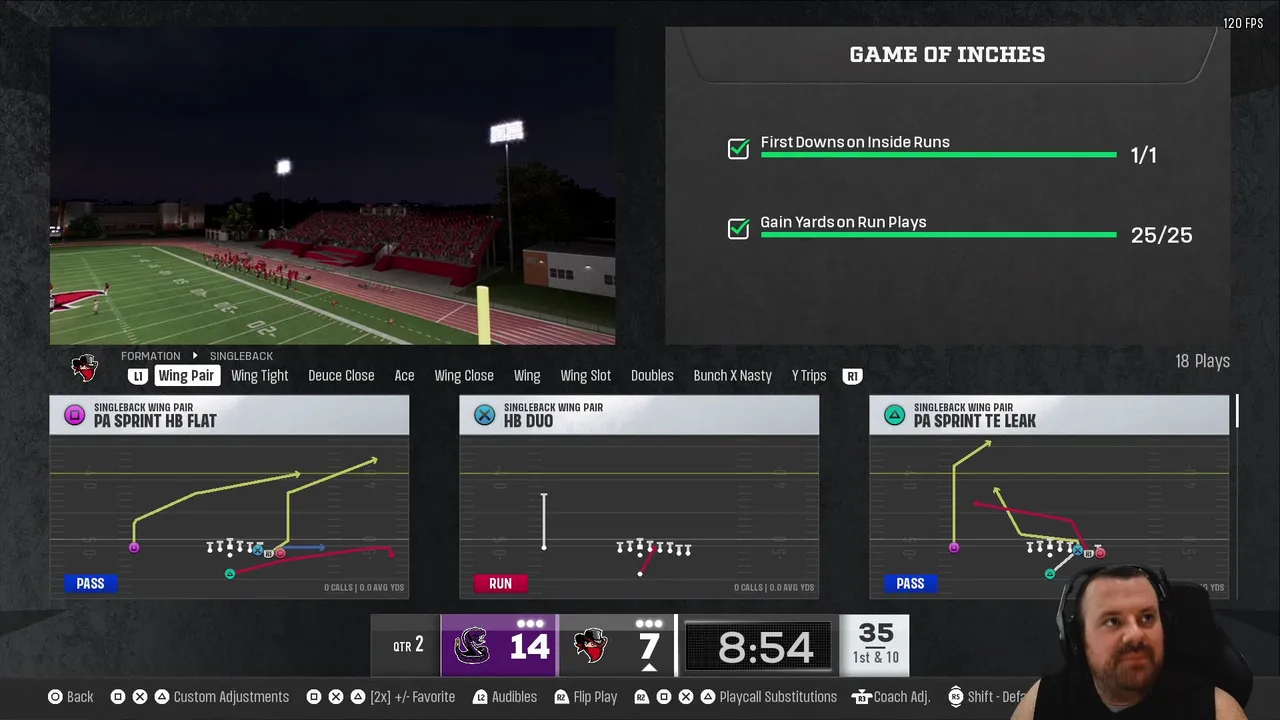The height and width of the screenshot is (720, 1280).
Task: Click the PASS label on PA Sprint HB Flat
Action: pos(90,583)
